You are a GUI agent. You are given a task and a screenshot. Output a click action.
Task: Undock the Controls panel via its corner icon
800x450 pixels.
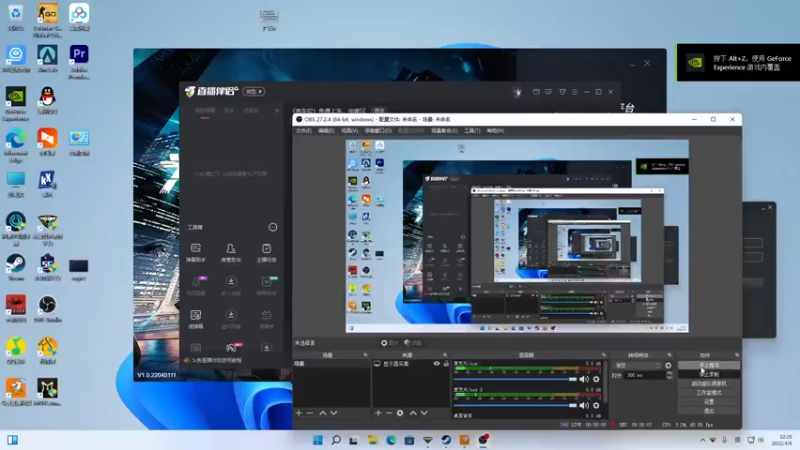tap(737, 355)
